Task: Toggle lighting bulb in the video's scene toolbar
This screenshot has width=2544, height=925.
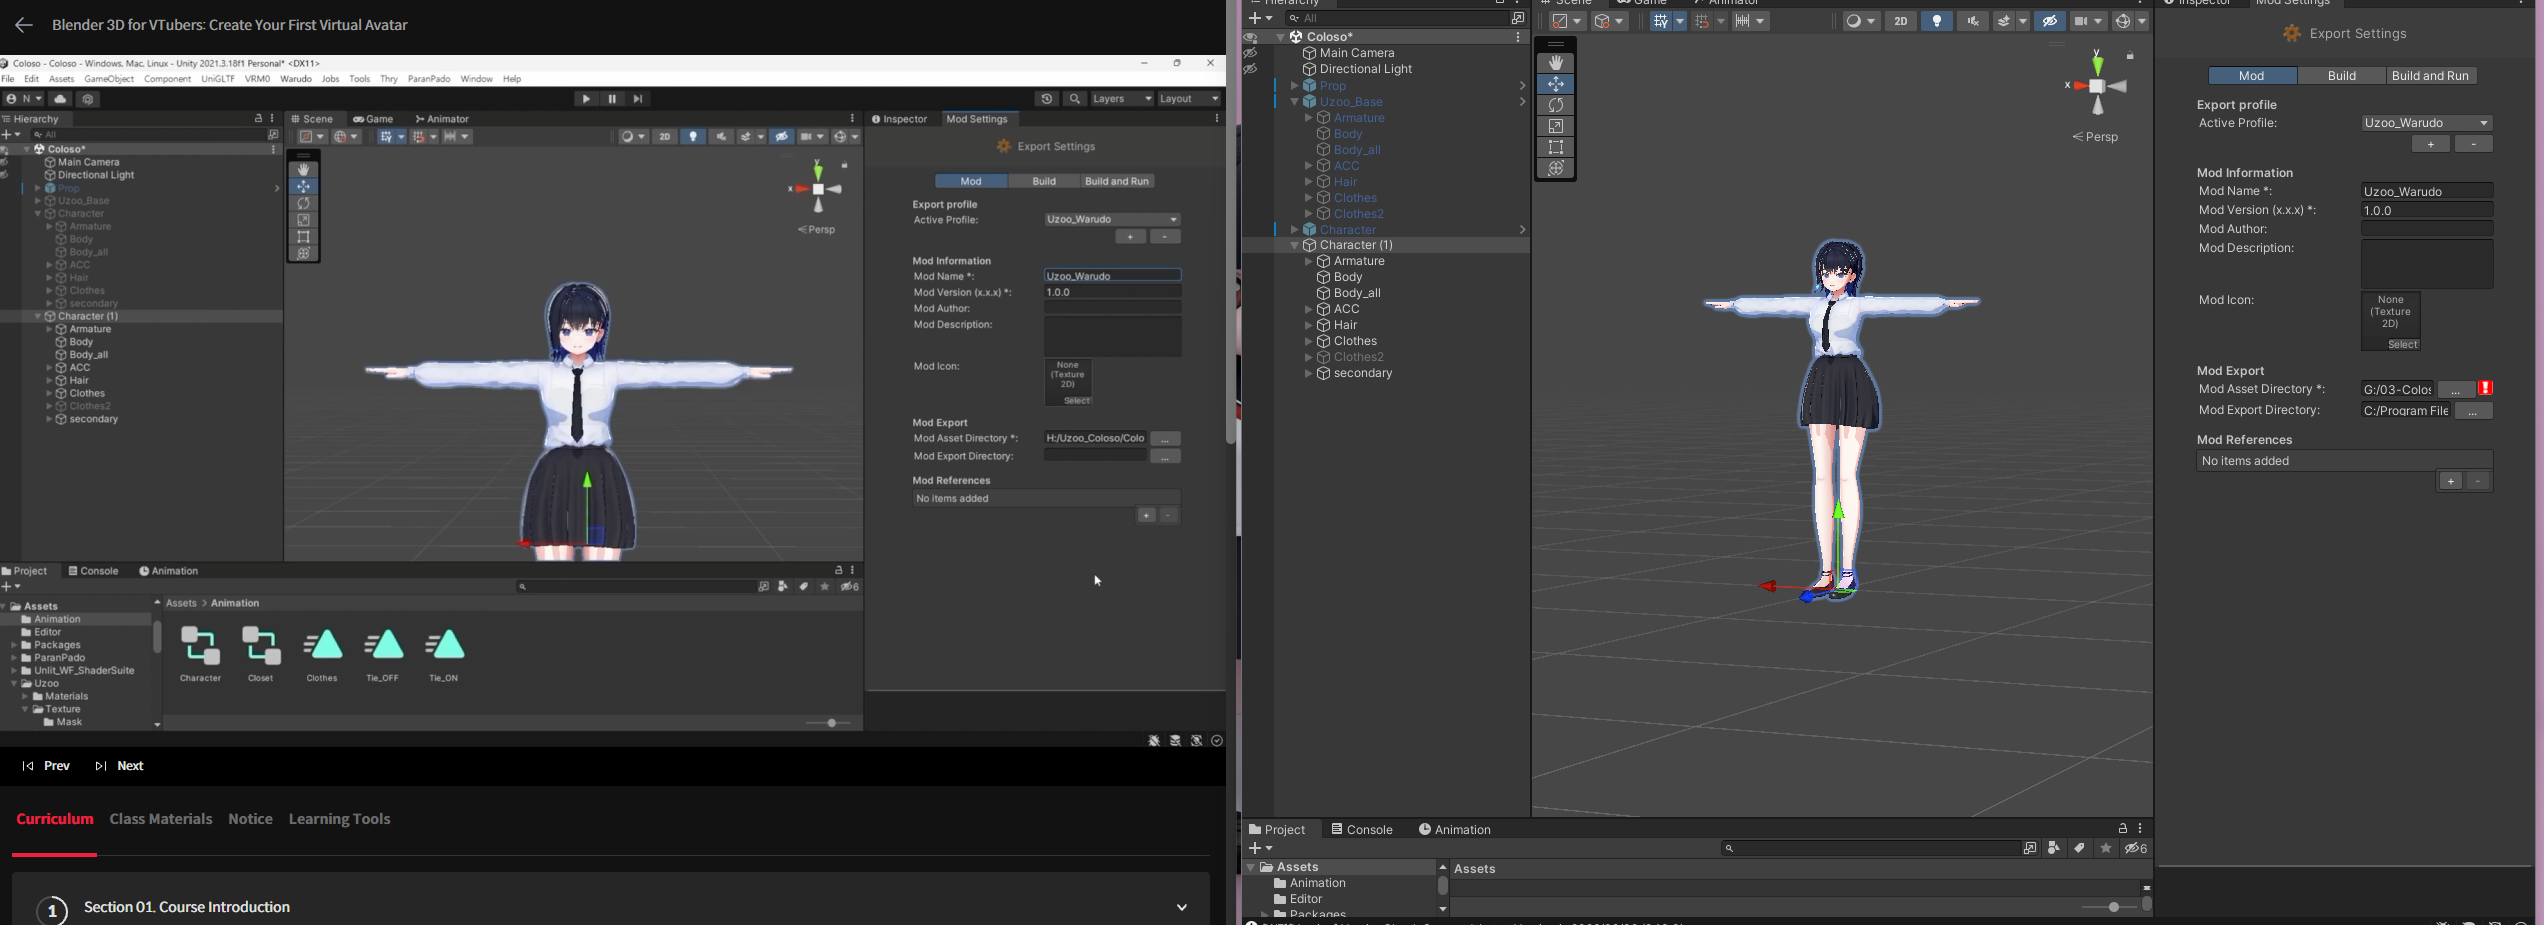Action: click(693, 137)
